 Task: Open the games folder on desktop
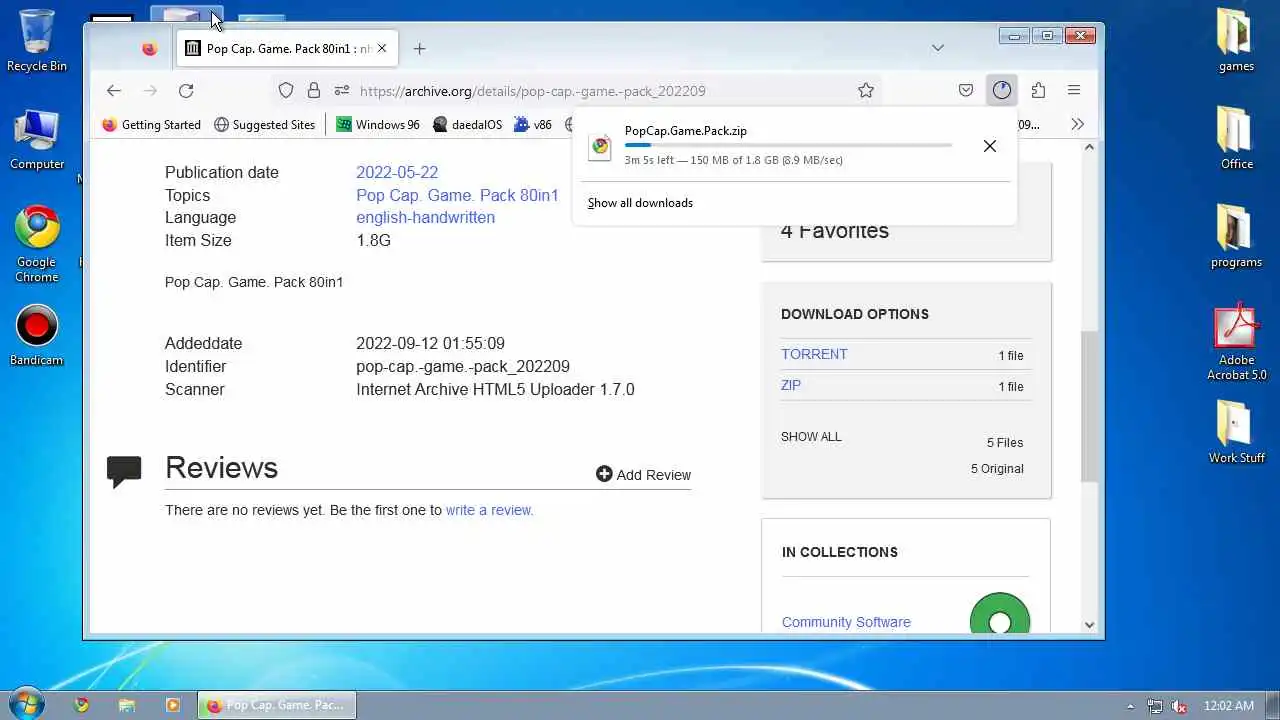pos(1236,41)
